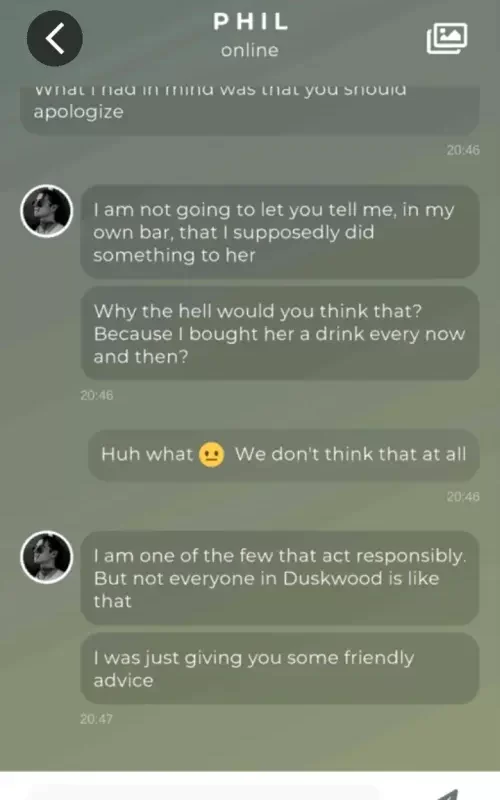Viewport: 500px width, 800px height.
Task: Select the partially visible 'apologize' message bubble
Action: (x=250, y=111)
